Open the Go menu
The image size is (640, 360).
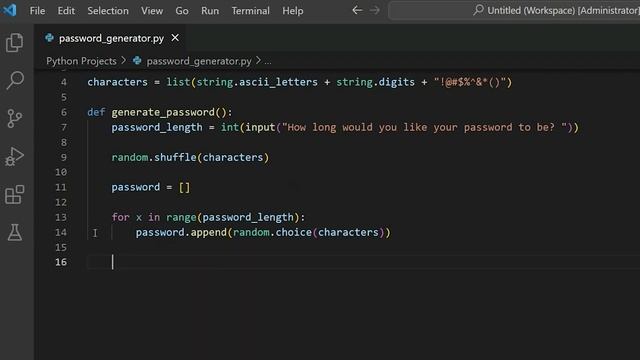pos(182,11)
